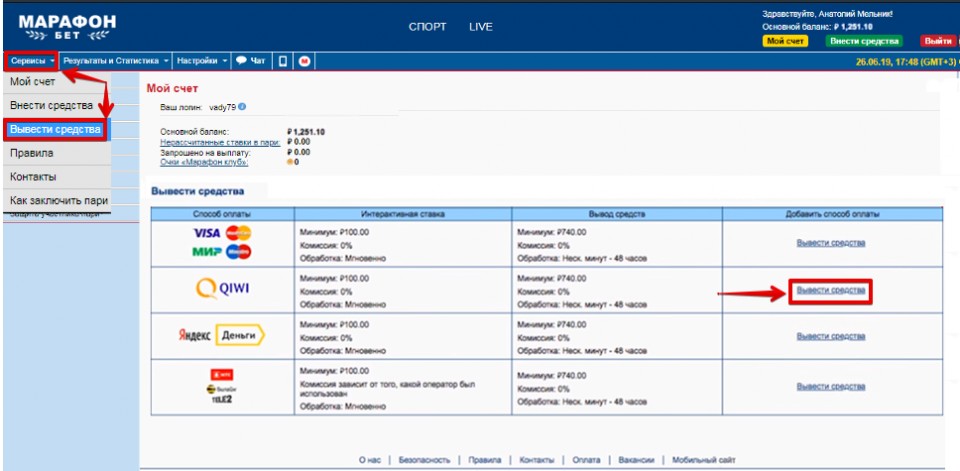The image size is (960, 471).
Task: Click text Комиссия зависит от того, какой оператор
Action: (x=387, y=388)
